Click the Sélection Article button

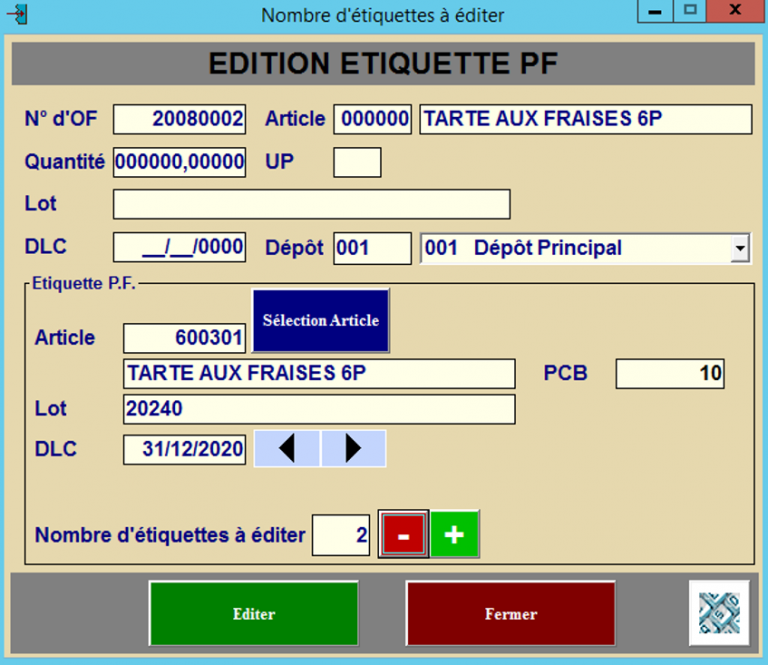pyautogui.click(x=320, y=320)
